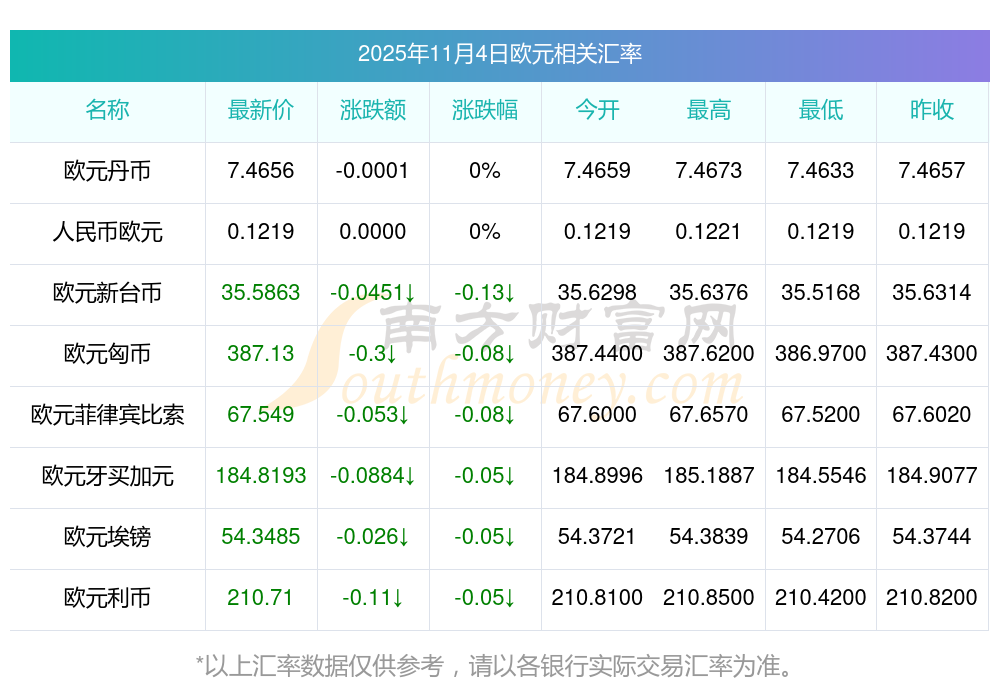Click the 0.0000 change value

372,231
